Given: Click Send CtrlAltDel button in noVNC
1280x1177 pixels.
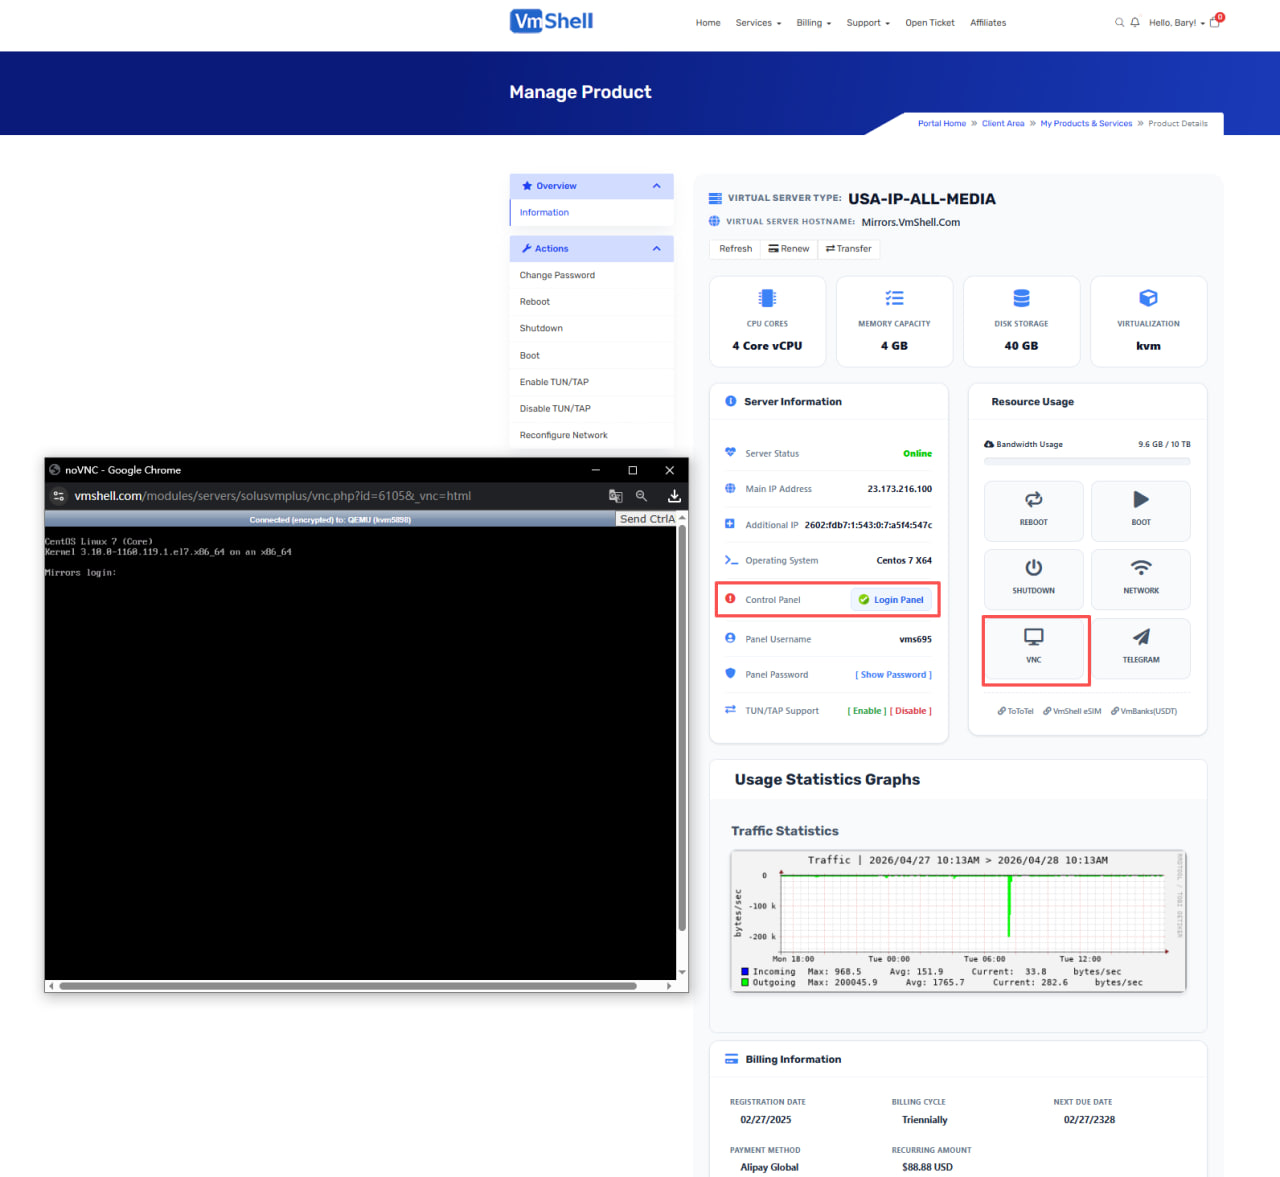Looking at the screenshot, I should click(646, 519).
